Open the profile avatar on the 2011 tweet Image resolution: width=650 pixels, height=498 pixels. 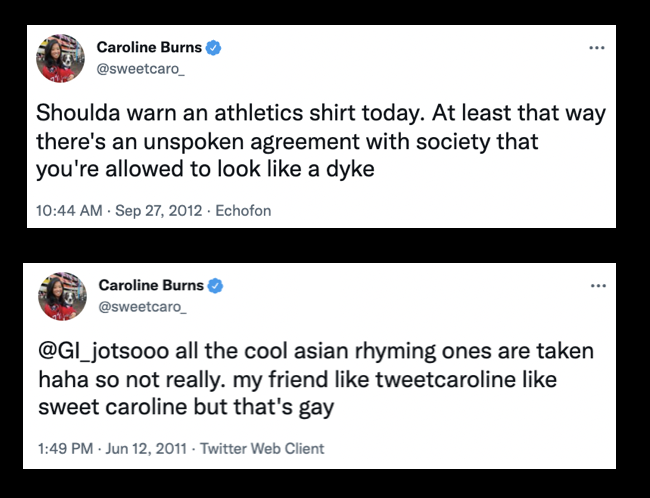click(x=61, y=297)
